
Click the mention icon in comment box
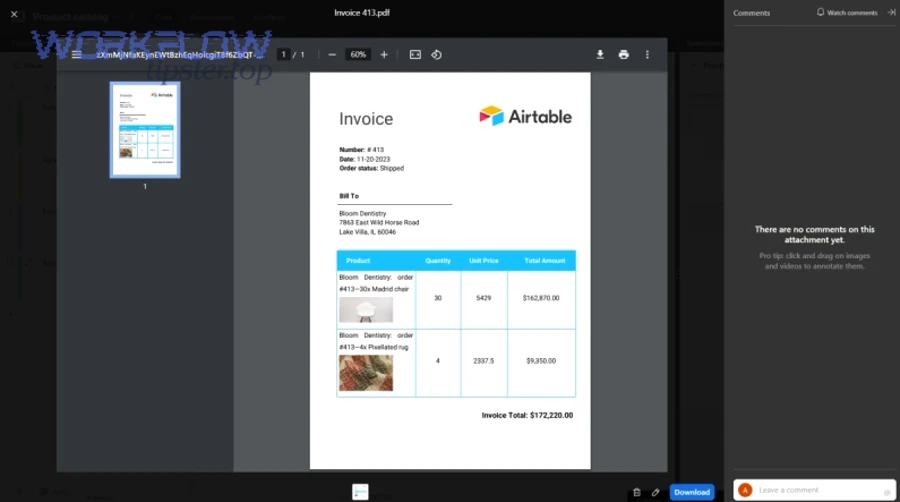pyautogui.click(x=887, y=492)
